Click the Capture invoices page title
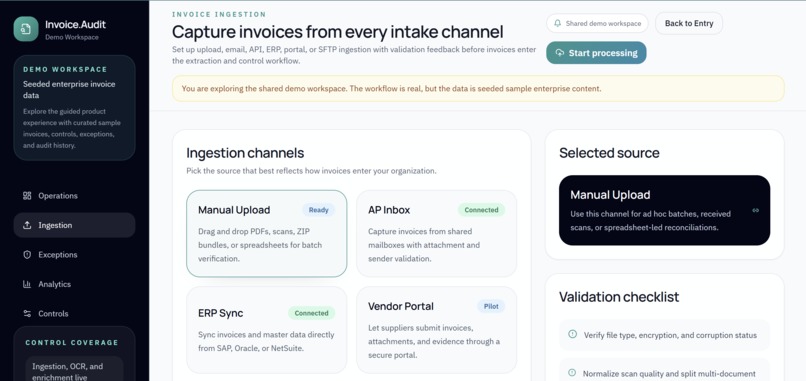 click(337, 32)
